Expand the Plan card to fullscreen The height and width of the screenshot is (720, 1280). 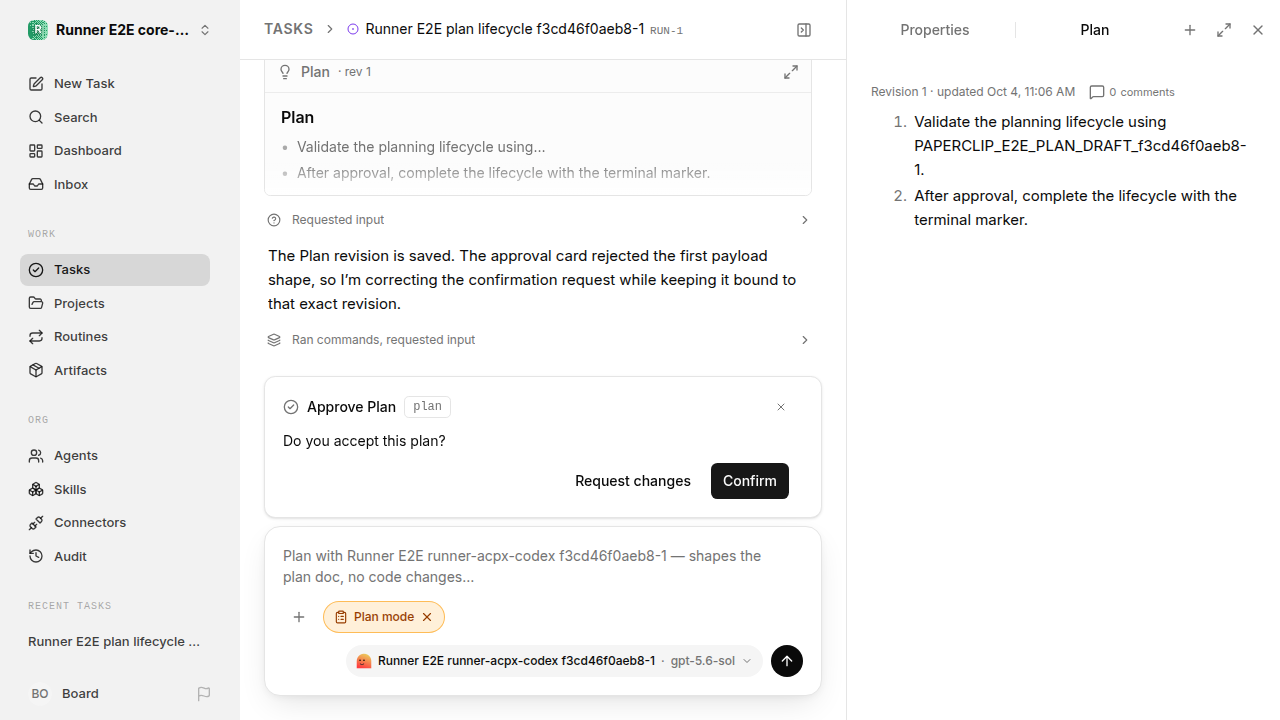[790, 72]
